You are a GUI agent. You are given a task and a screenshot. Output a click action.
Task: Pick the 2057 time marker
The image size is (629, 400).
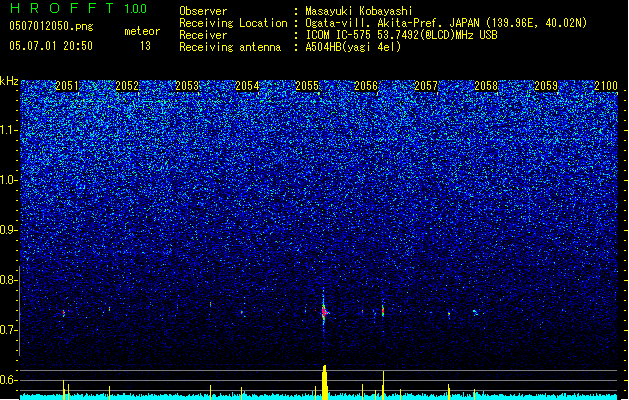[x=426, y=86]
